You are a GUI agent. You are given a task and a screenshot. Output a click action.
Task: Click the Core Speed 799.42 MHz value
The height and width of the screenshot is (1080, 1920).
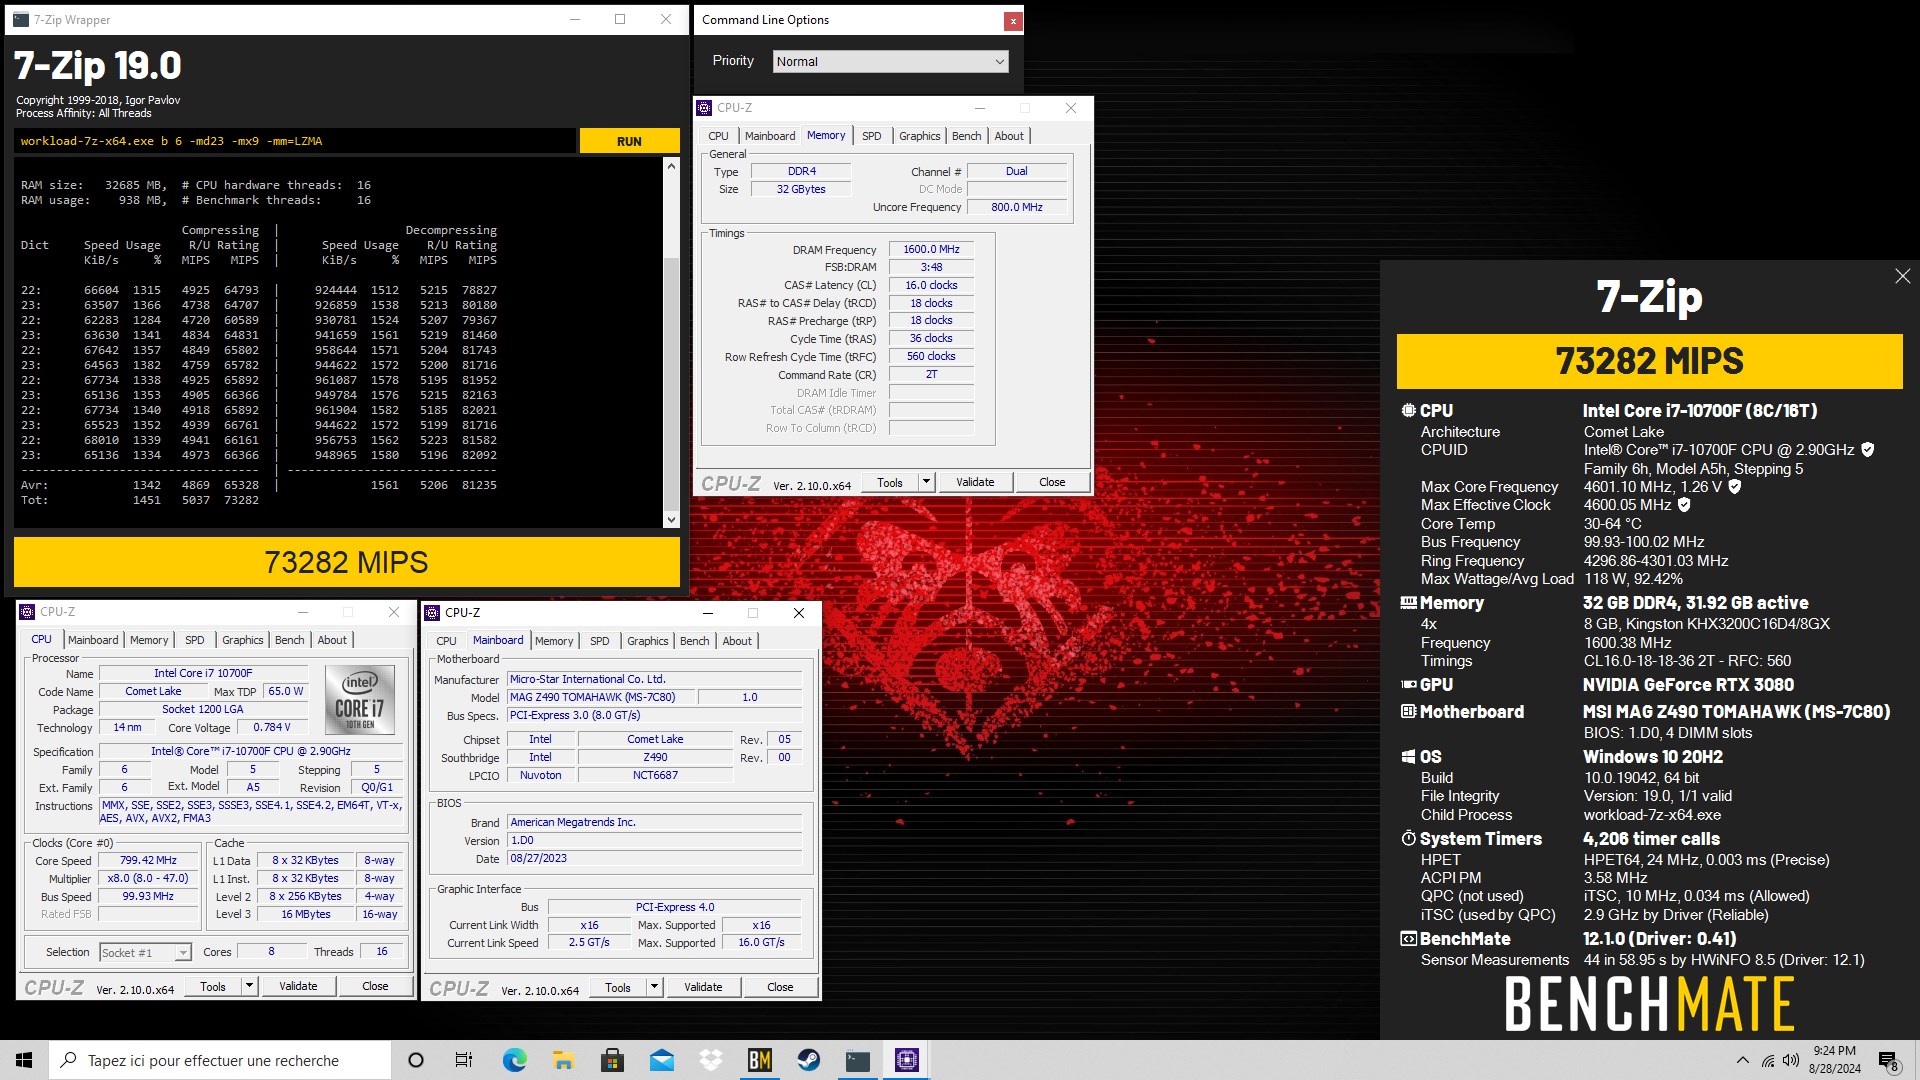pyautogui.click(x=148, y=860)
